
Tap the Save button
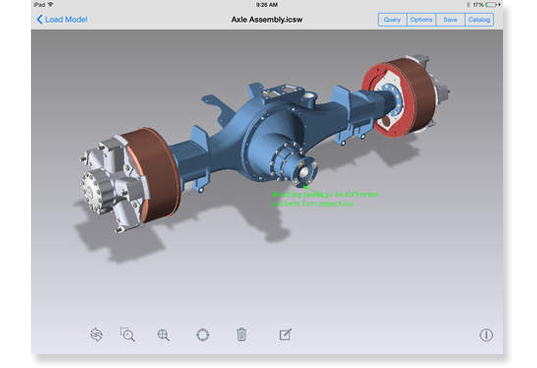point(450,20)
